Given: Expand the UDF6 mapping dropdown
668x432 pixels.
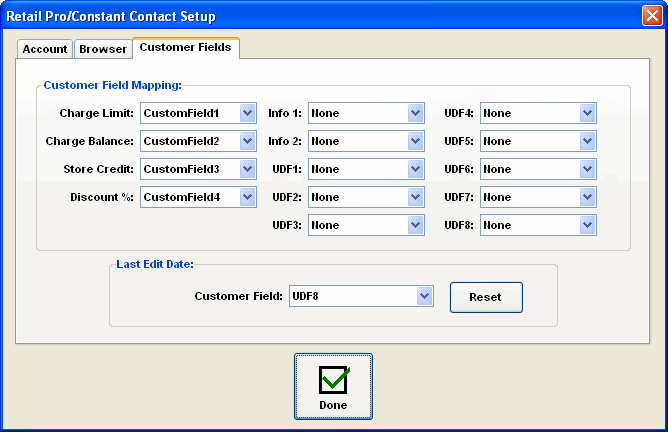Looking at the screenshot, I should [x=587, y=170].
